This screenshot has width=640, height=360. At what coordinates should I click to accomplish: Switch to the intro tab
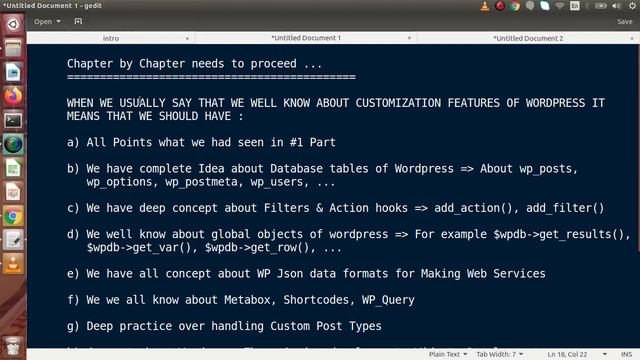tap(111, 38)
